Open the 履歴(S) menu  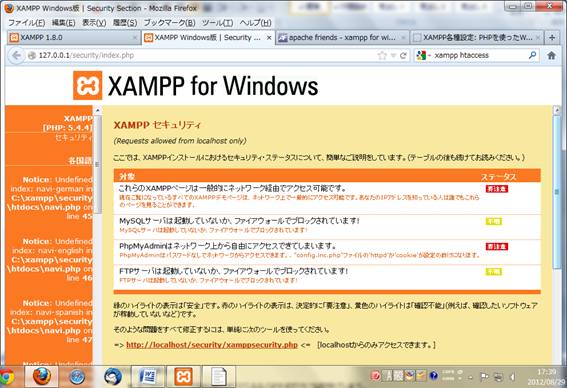125,23
